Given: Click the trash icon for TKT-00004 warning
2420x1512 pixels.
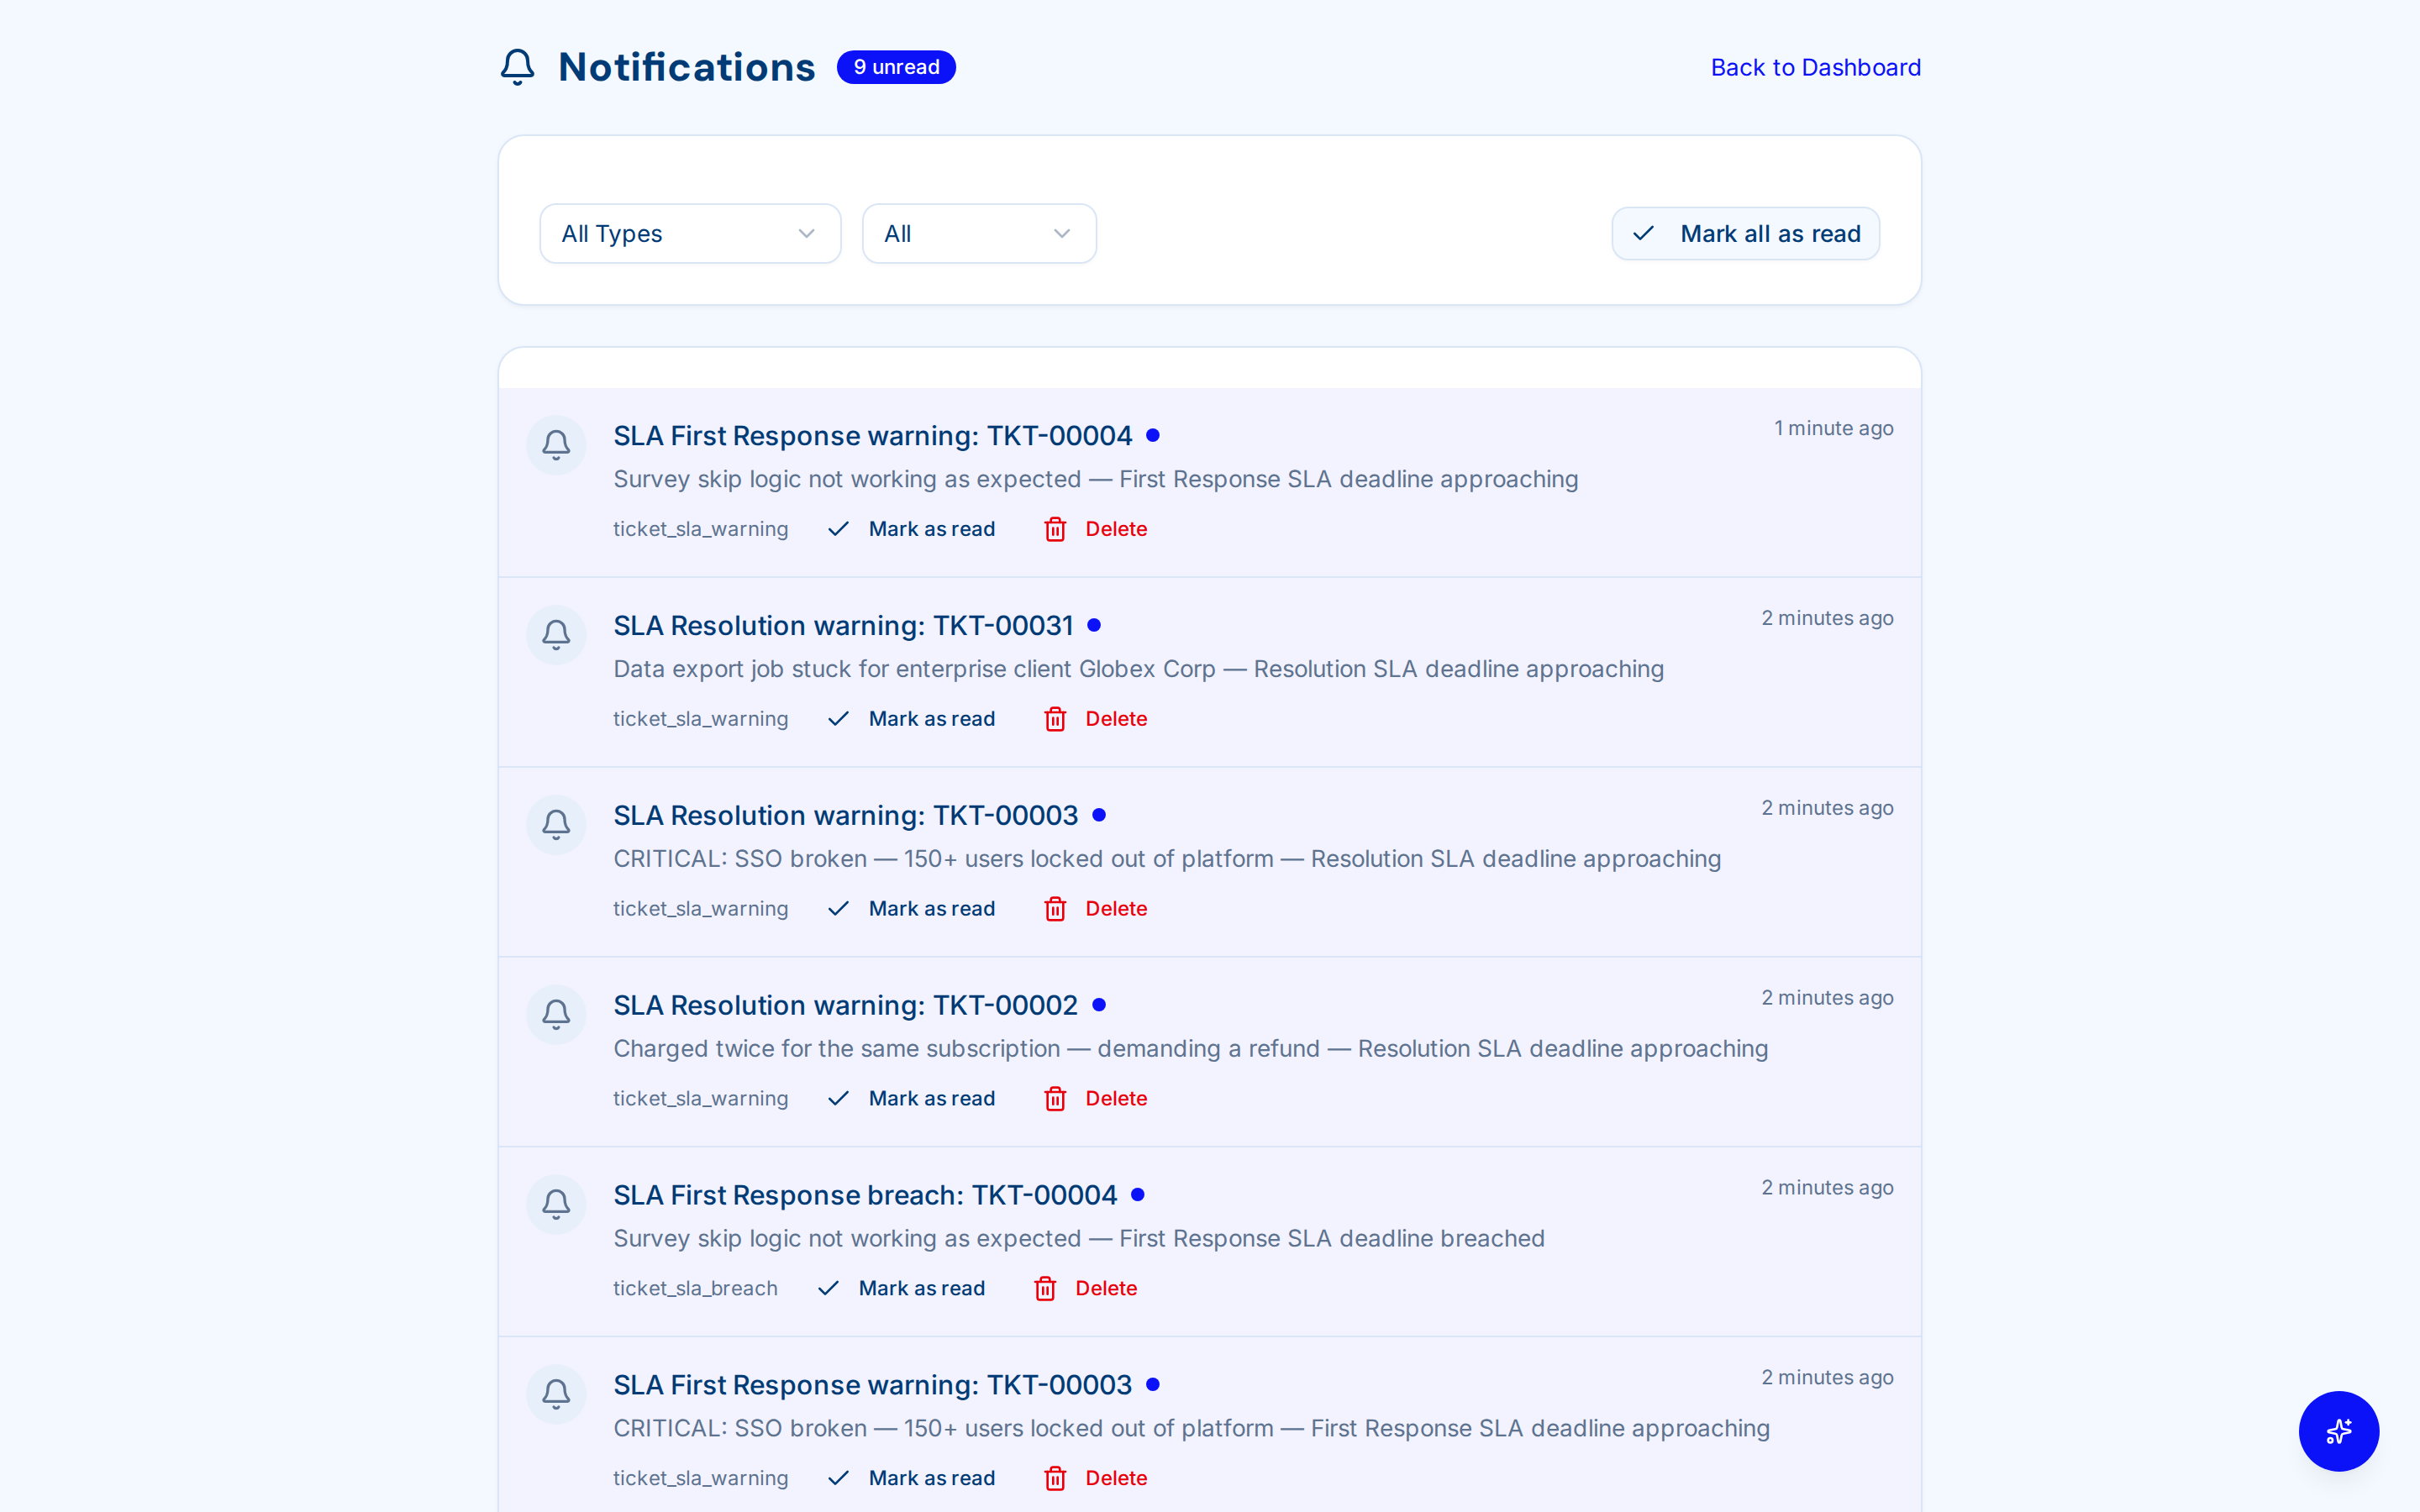Looking at the screenshot, I should coord(1054,529).
